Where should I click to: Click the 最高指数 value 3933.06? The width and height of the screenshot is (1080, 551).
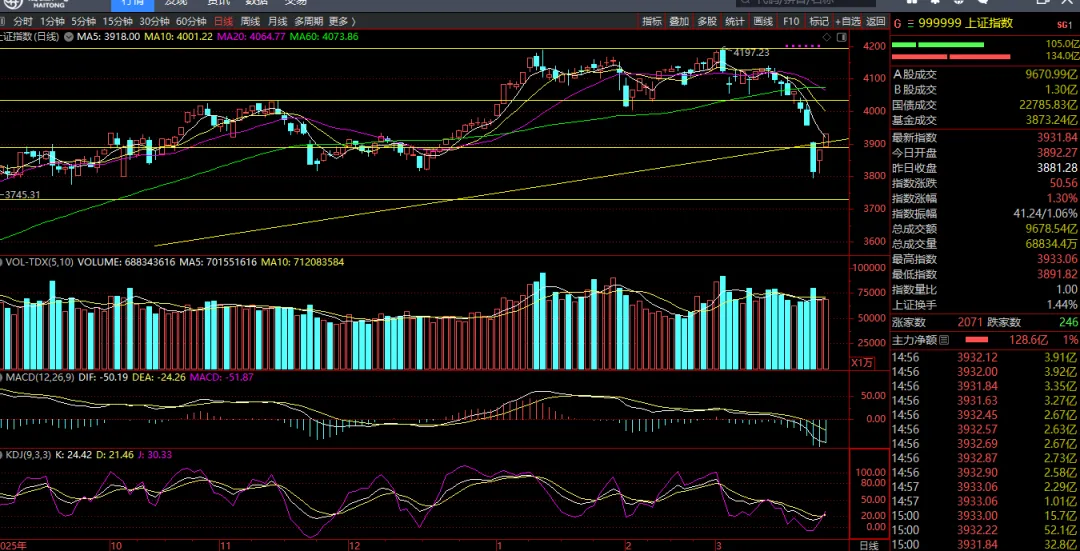pyautogui.click(x=1057, y=259)
